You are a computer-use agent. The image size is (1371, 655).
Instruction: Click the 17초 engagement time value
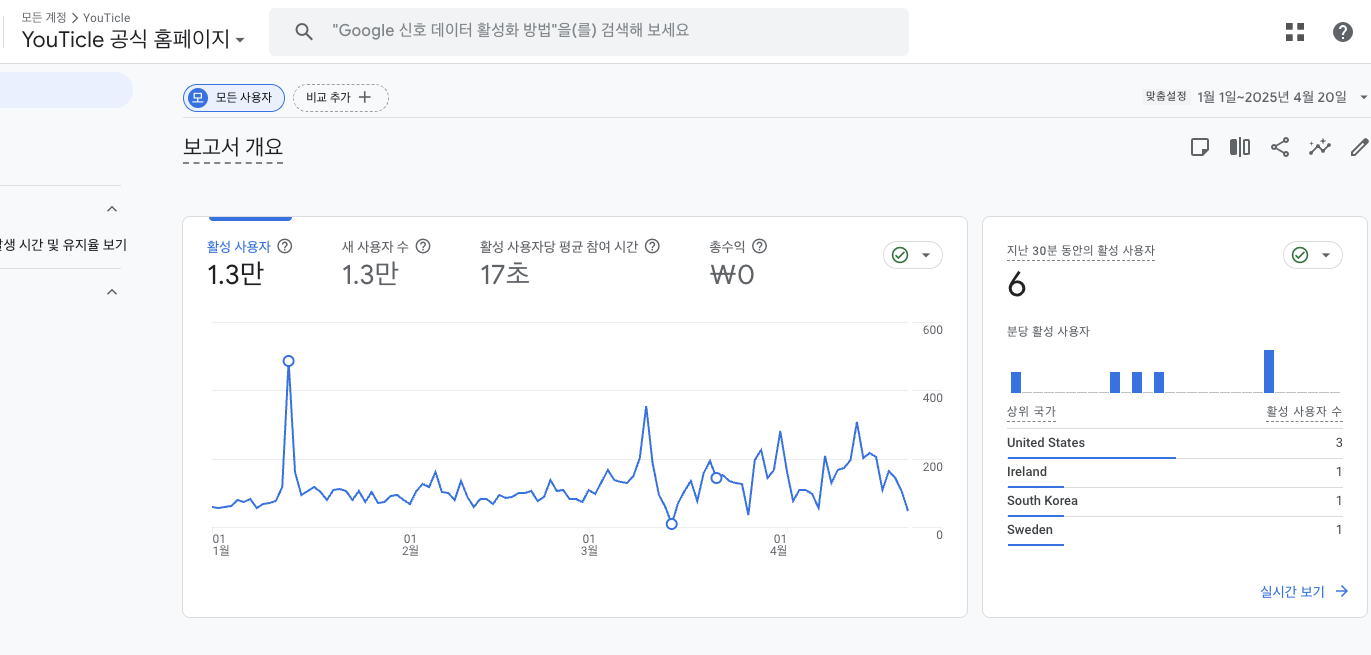pos(505,274)
